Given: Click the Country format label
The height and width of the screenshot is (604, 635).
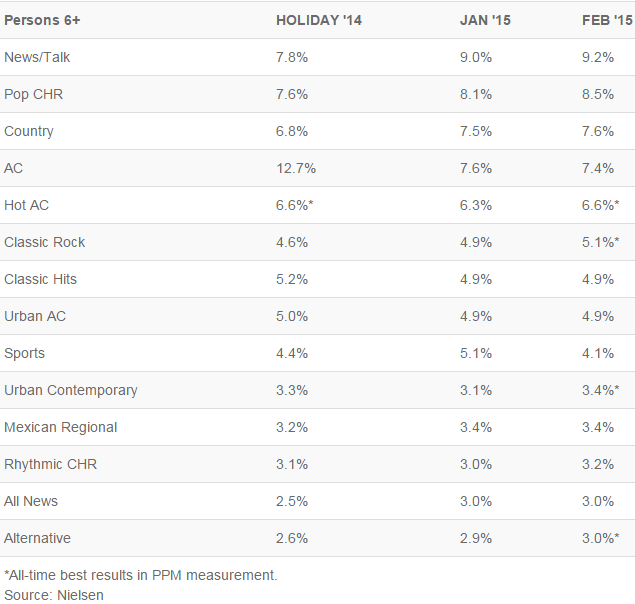Looking at the screenshot, I should (29, 131).
